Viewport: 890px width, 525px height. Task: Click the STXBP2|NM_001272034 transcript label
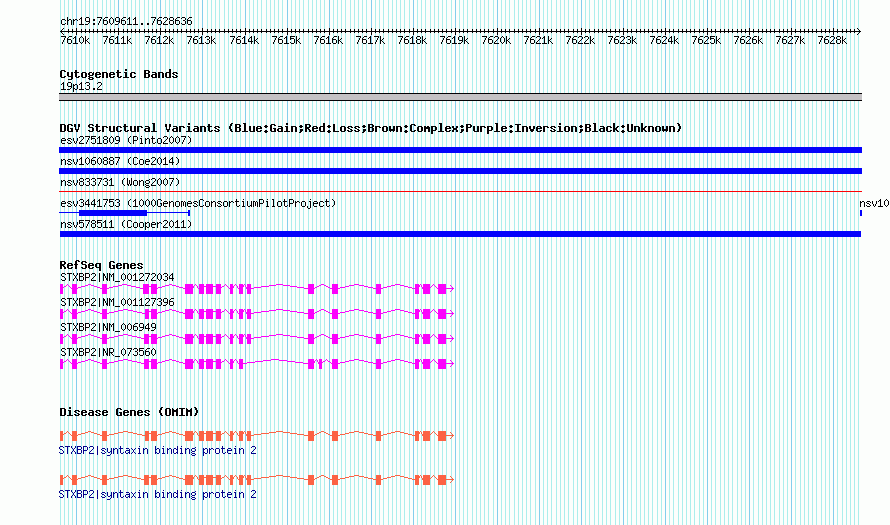117,278
